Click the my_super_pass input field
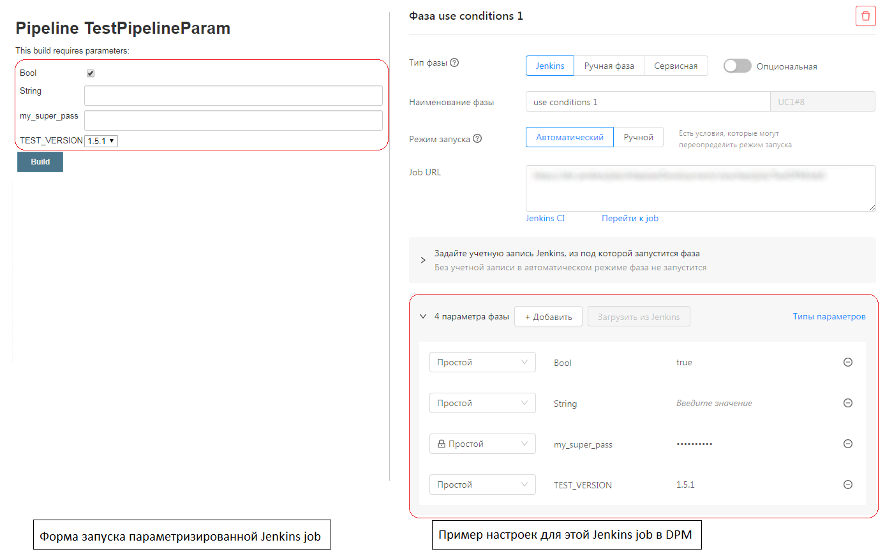Image resolution: width=885 pixels, height=554 pixels. click(233, 120)
